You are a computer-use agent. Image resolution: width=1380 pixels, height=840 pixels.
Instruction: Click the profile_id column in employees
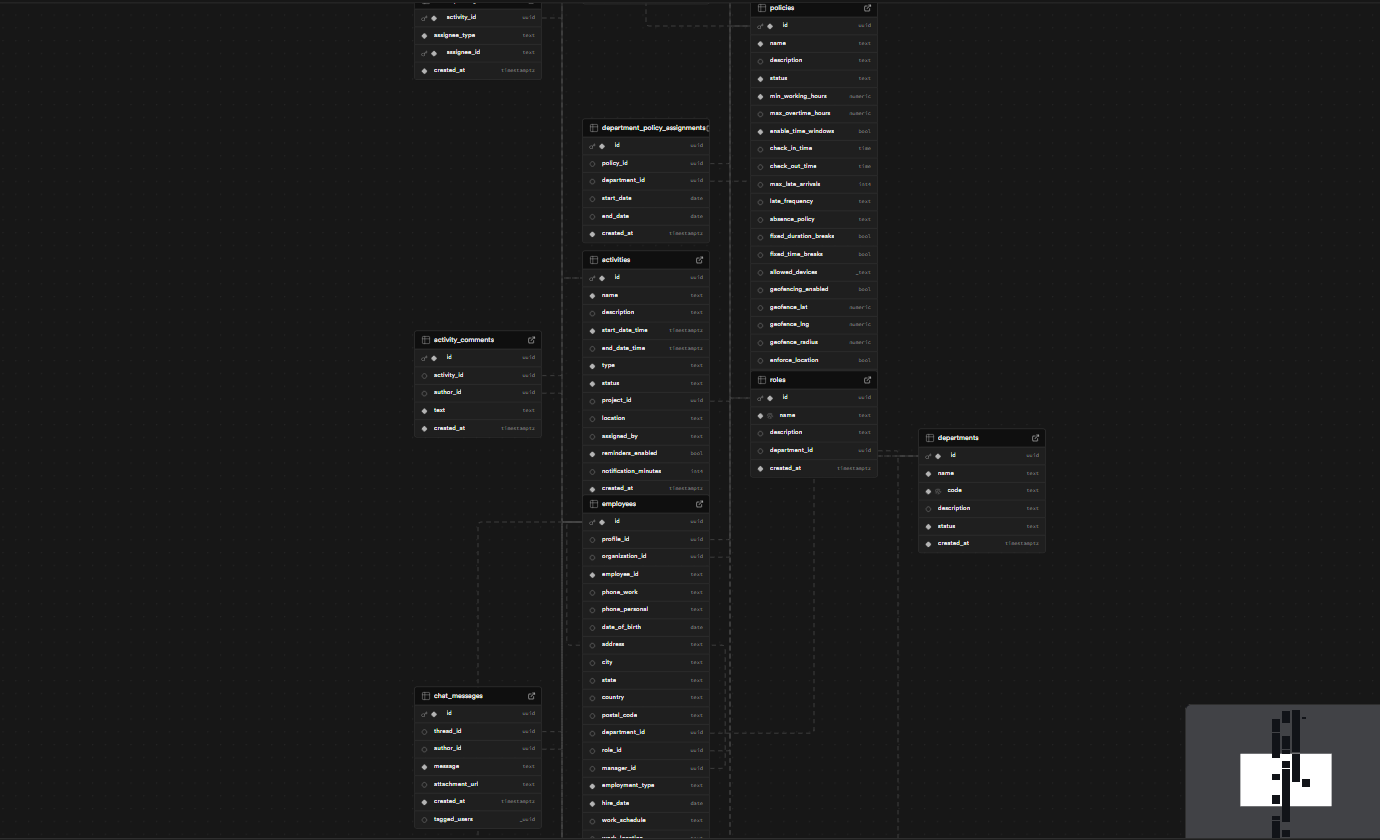point(646,539)
